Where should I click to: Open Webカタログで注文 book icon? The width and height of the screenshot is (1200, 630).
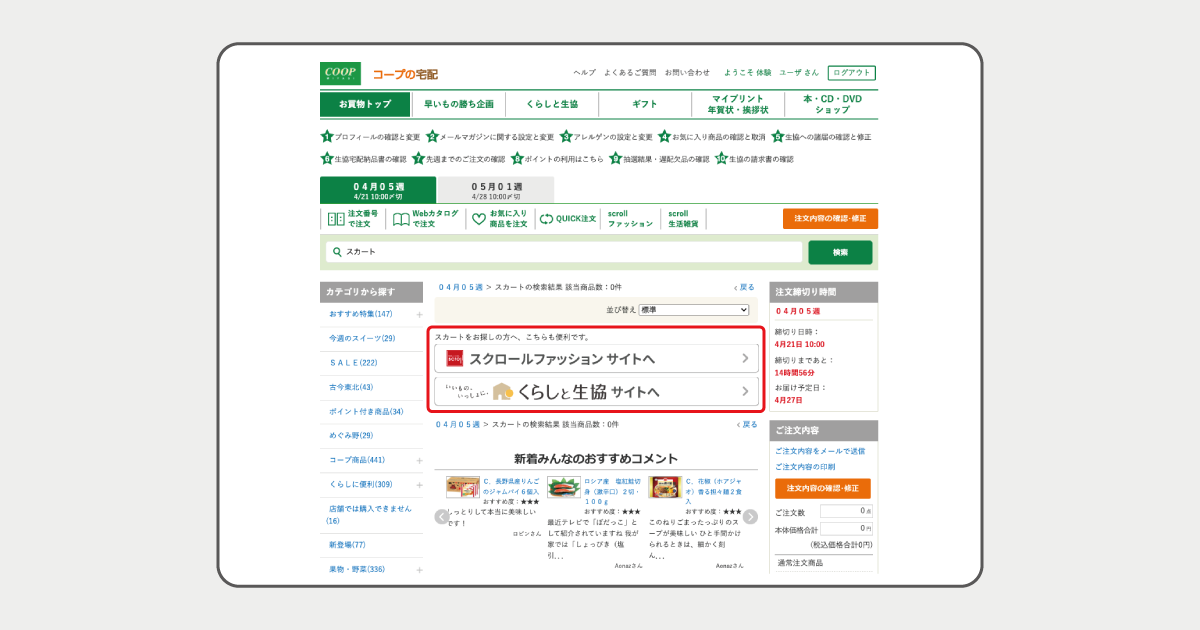point(400,219)
